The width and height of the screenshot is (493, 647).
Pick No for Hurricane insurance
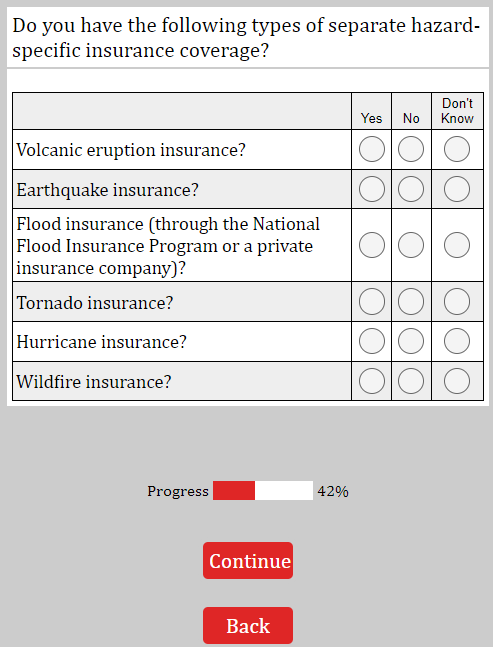coord(411,341)
